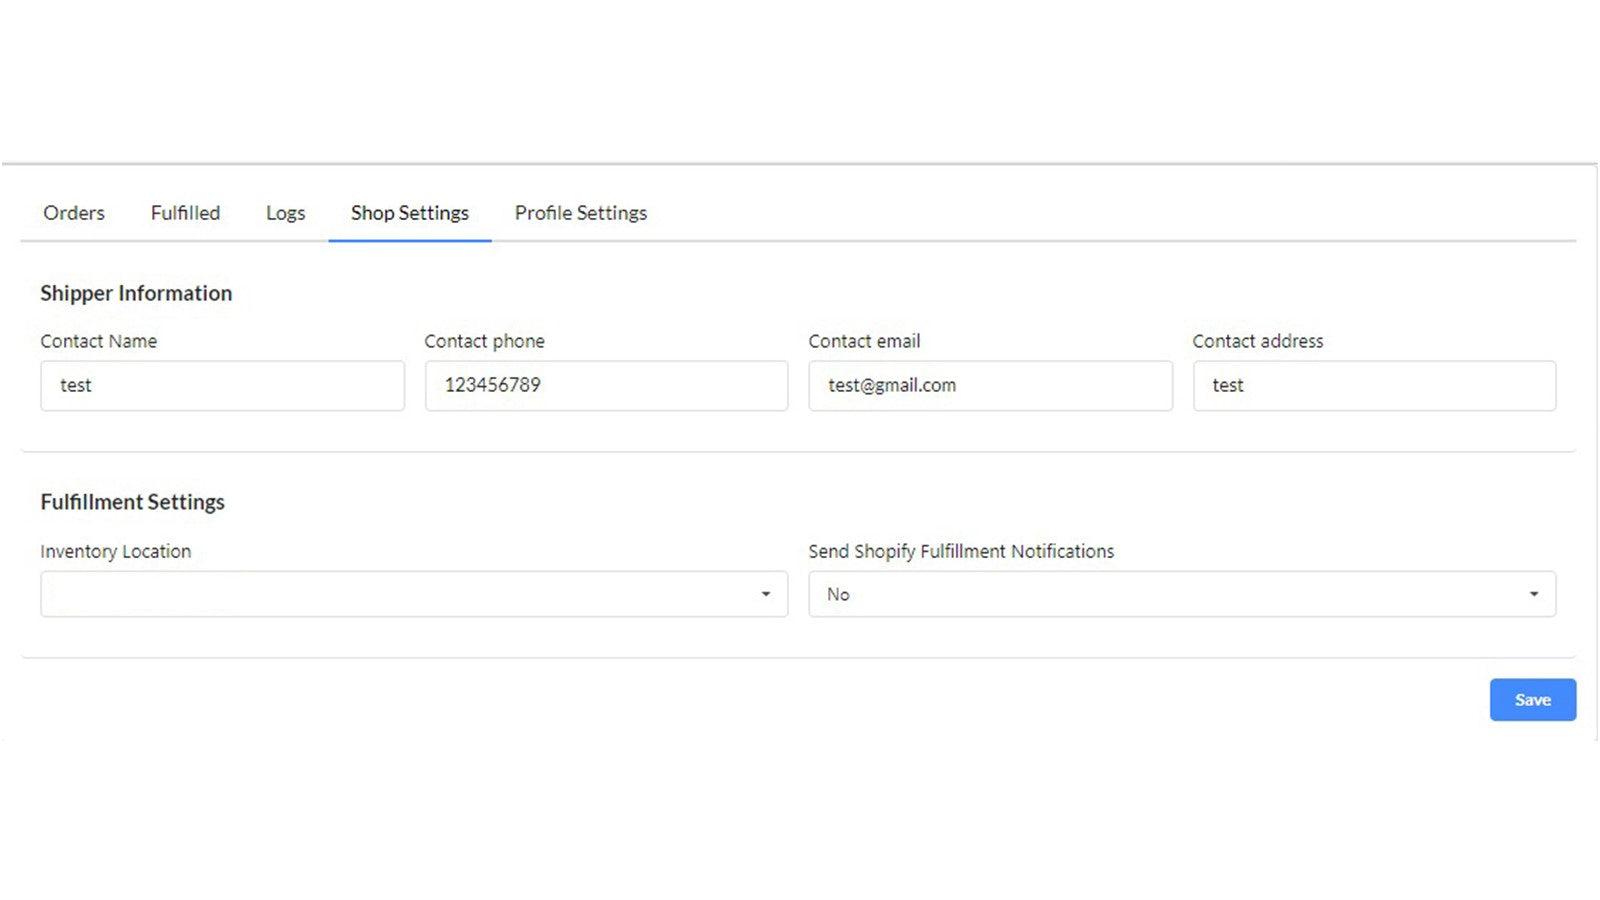Select the Shop Settings tab
Screen dimensions: 1600x900
coord(409,213)
